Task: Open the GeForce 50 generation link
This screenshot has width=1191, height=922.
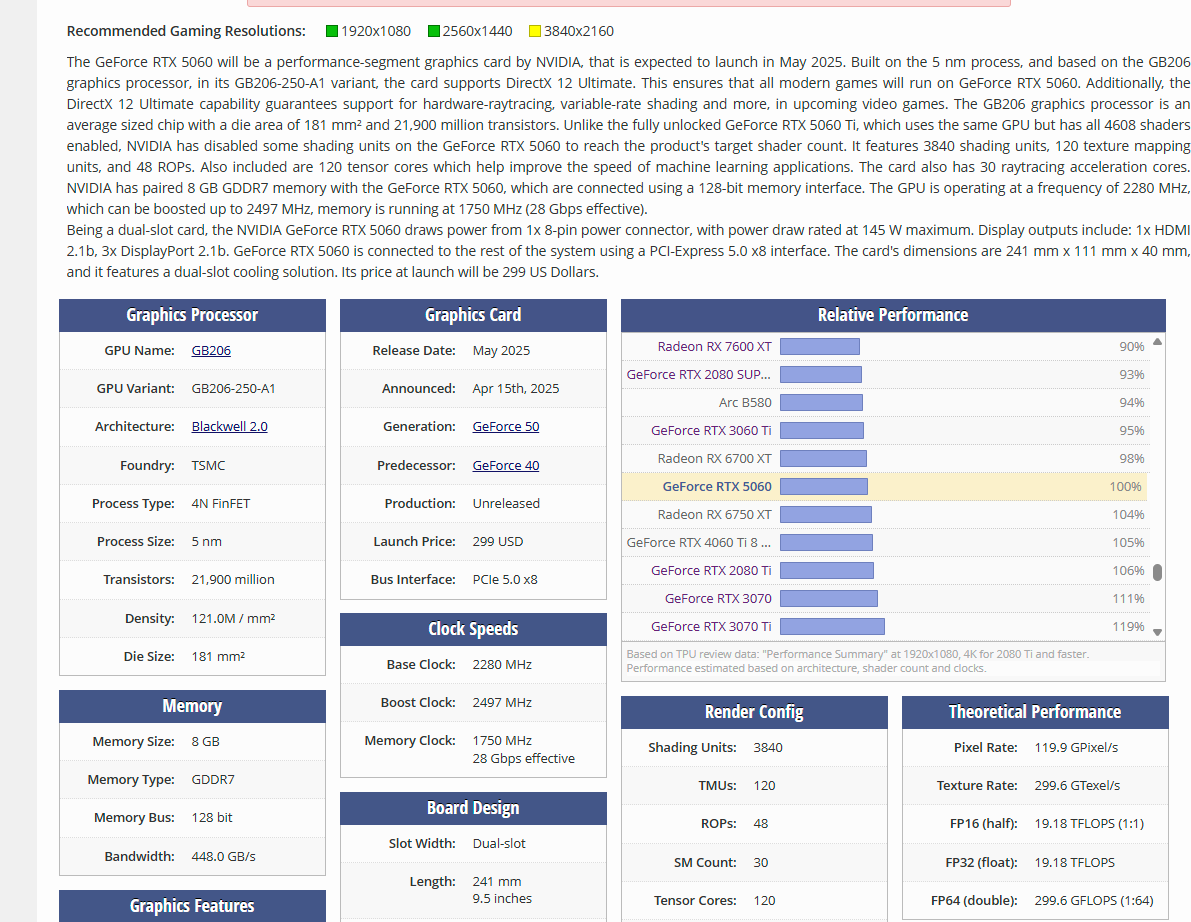Action: [506, 426]
